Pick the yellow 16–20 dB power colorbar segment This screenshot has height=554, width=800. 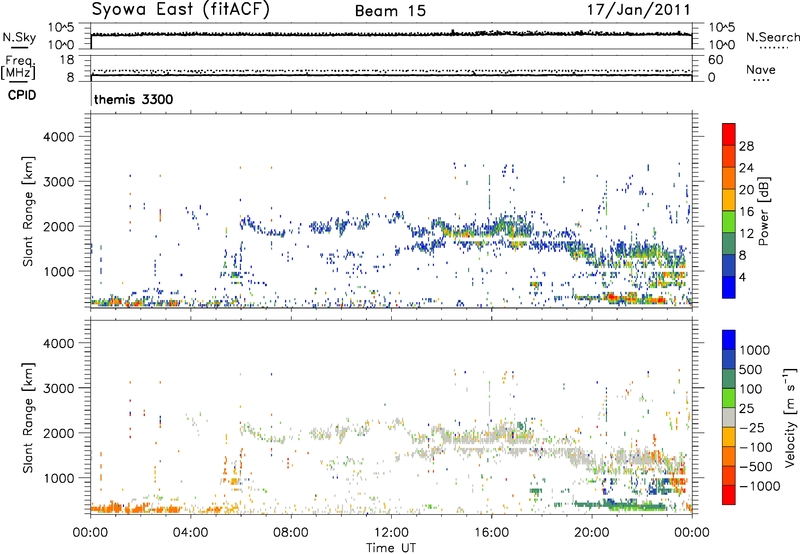tap(729, 200)
